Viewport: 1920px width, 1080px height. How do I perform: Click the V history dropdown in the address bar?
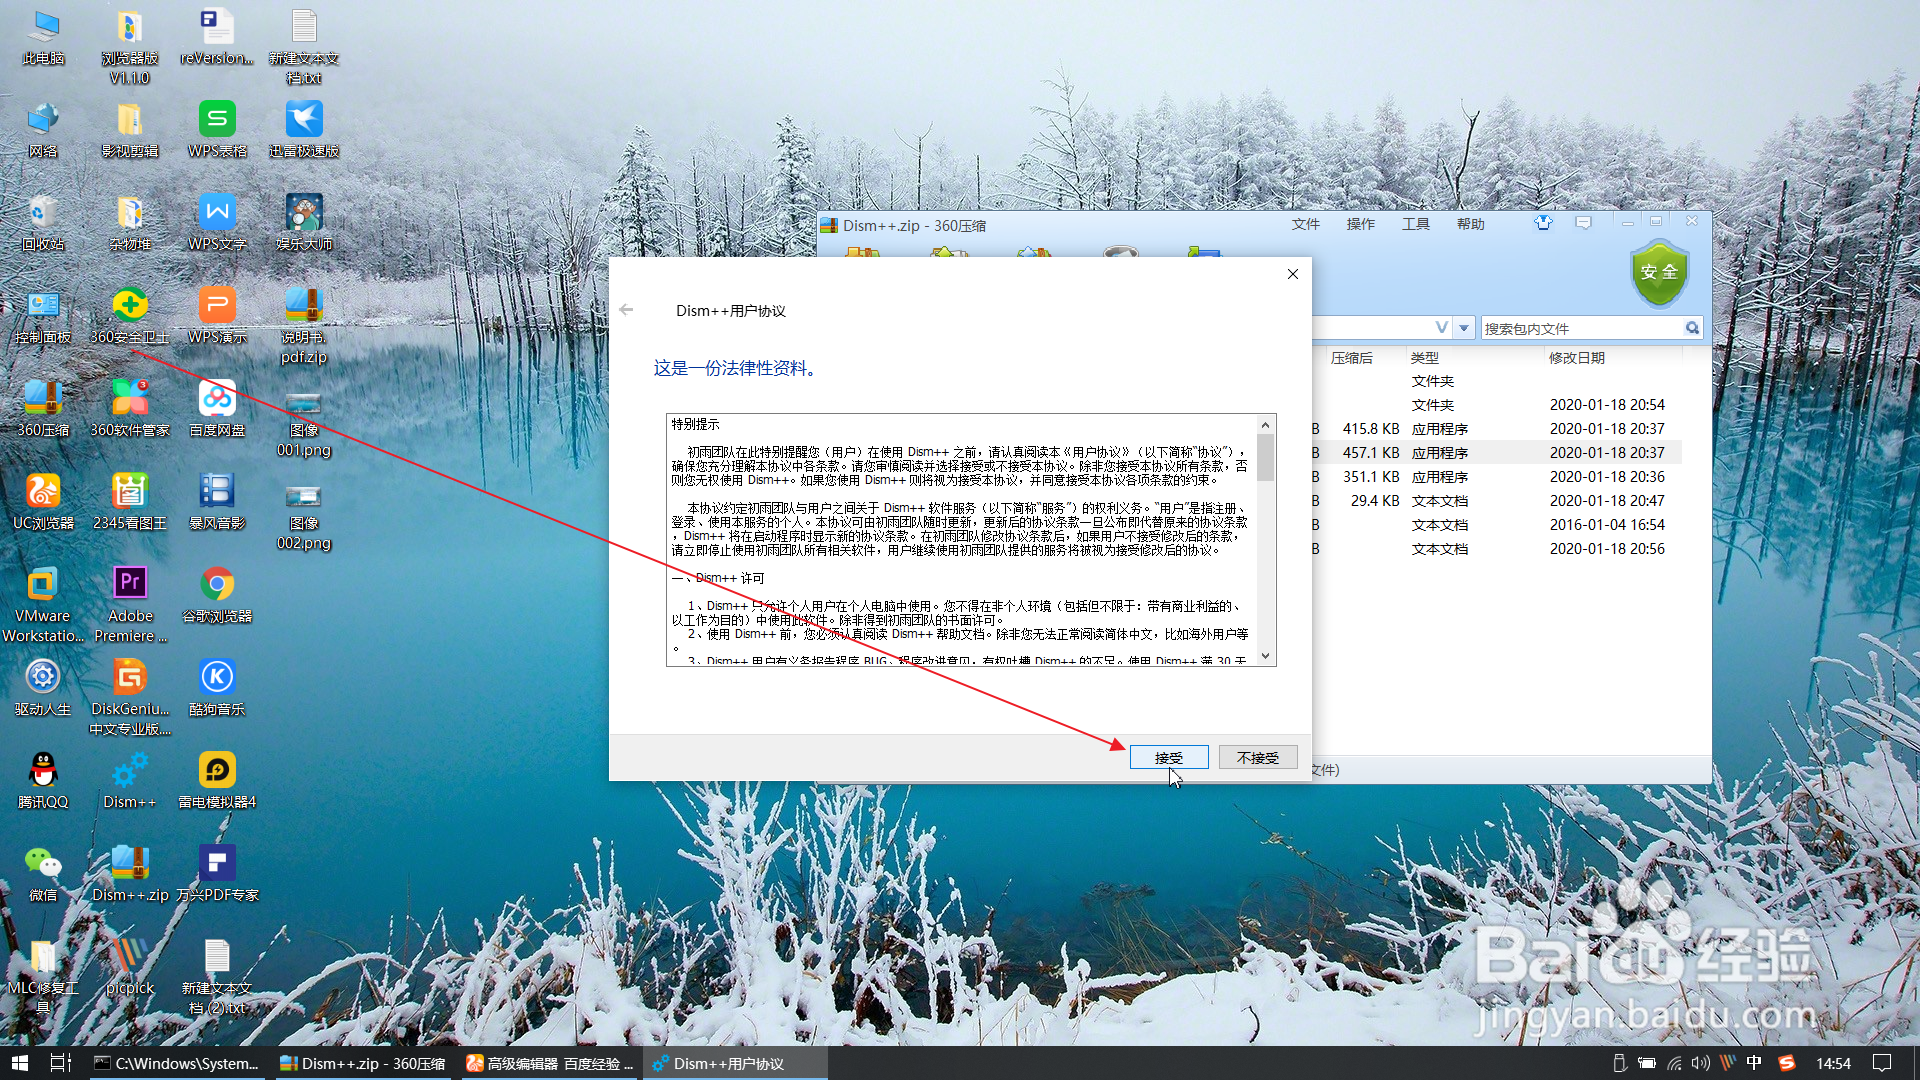(1441, 328)
